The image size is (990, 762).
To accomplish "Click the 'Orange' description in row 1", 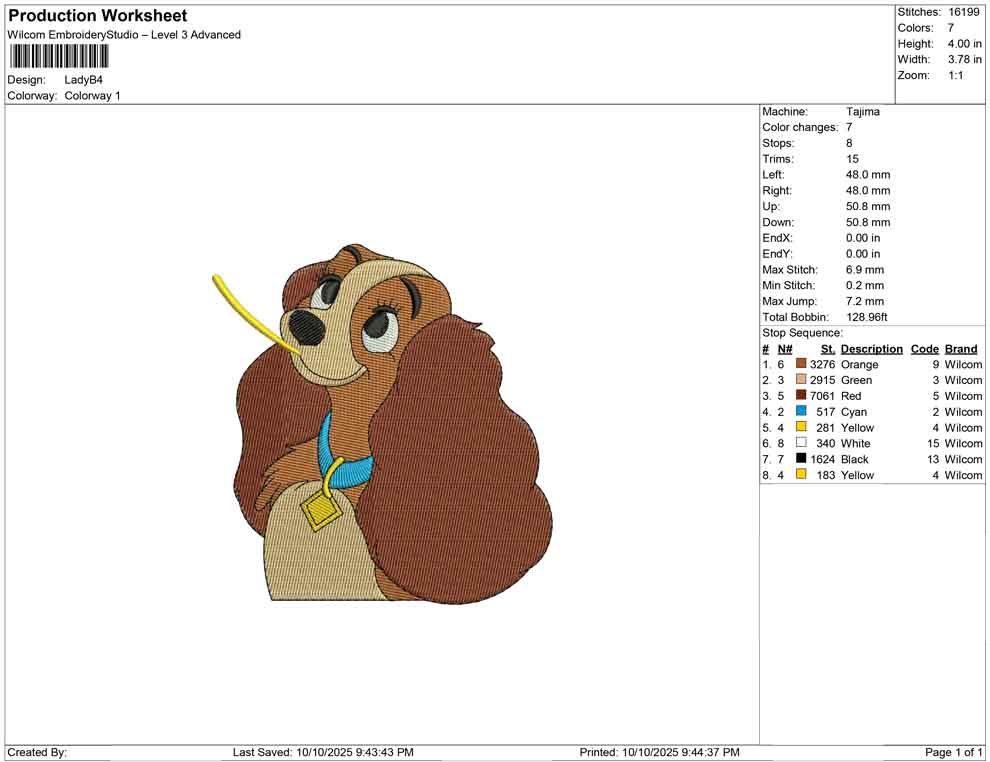I will 859,364.
